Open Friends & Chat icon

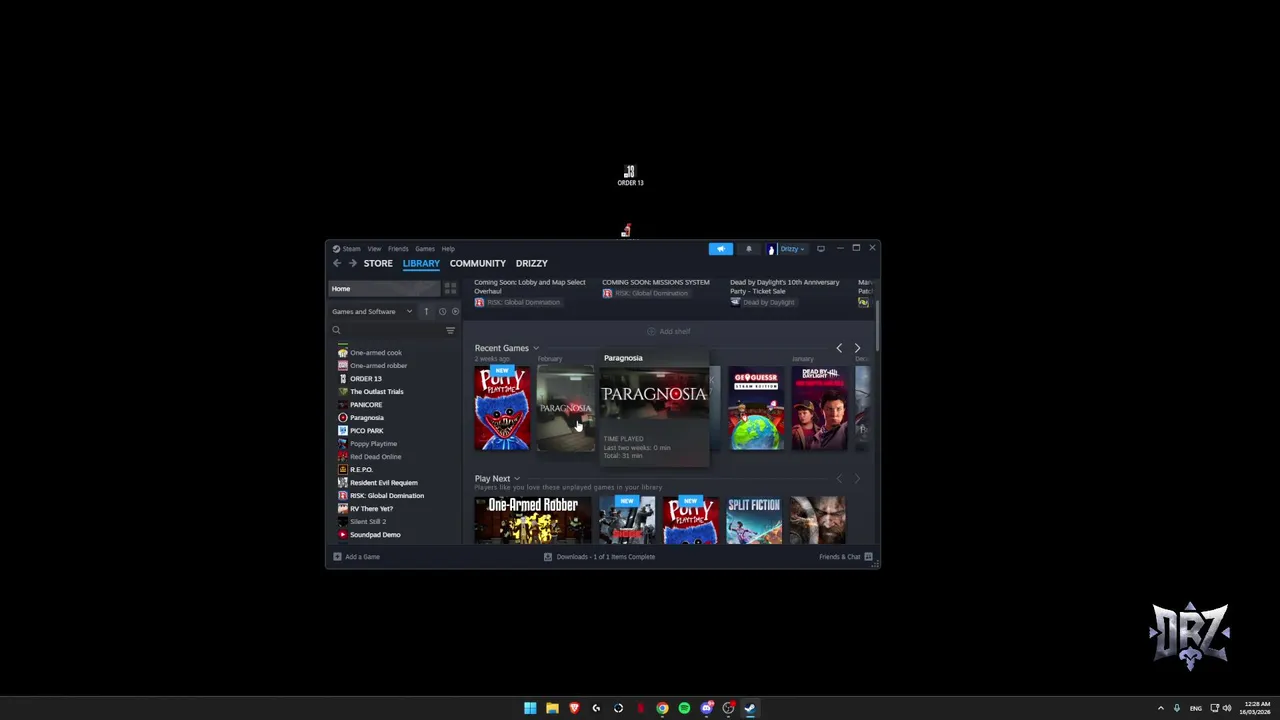click(x=868, y=557)
